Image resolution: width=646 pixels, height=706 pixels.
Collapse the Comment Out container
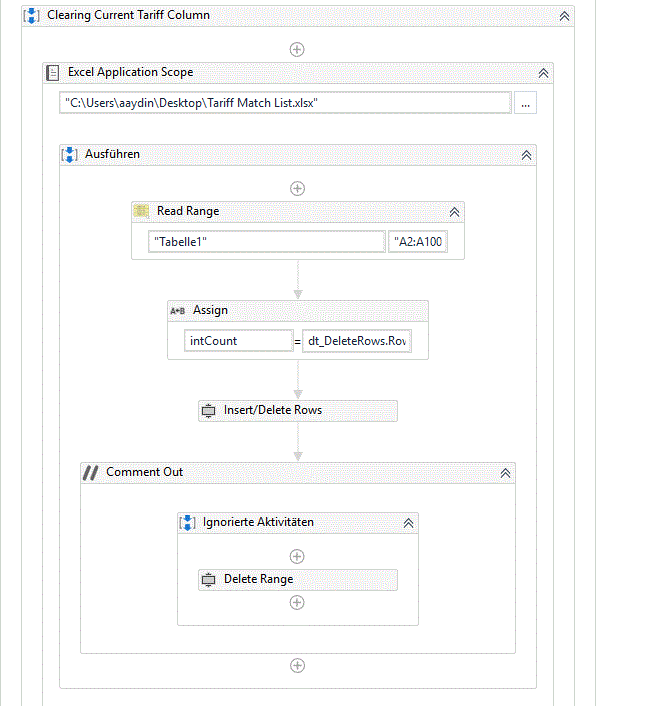[x=506, y=473]
